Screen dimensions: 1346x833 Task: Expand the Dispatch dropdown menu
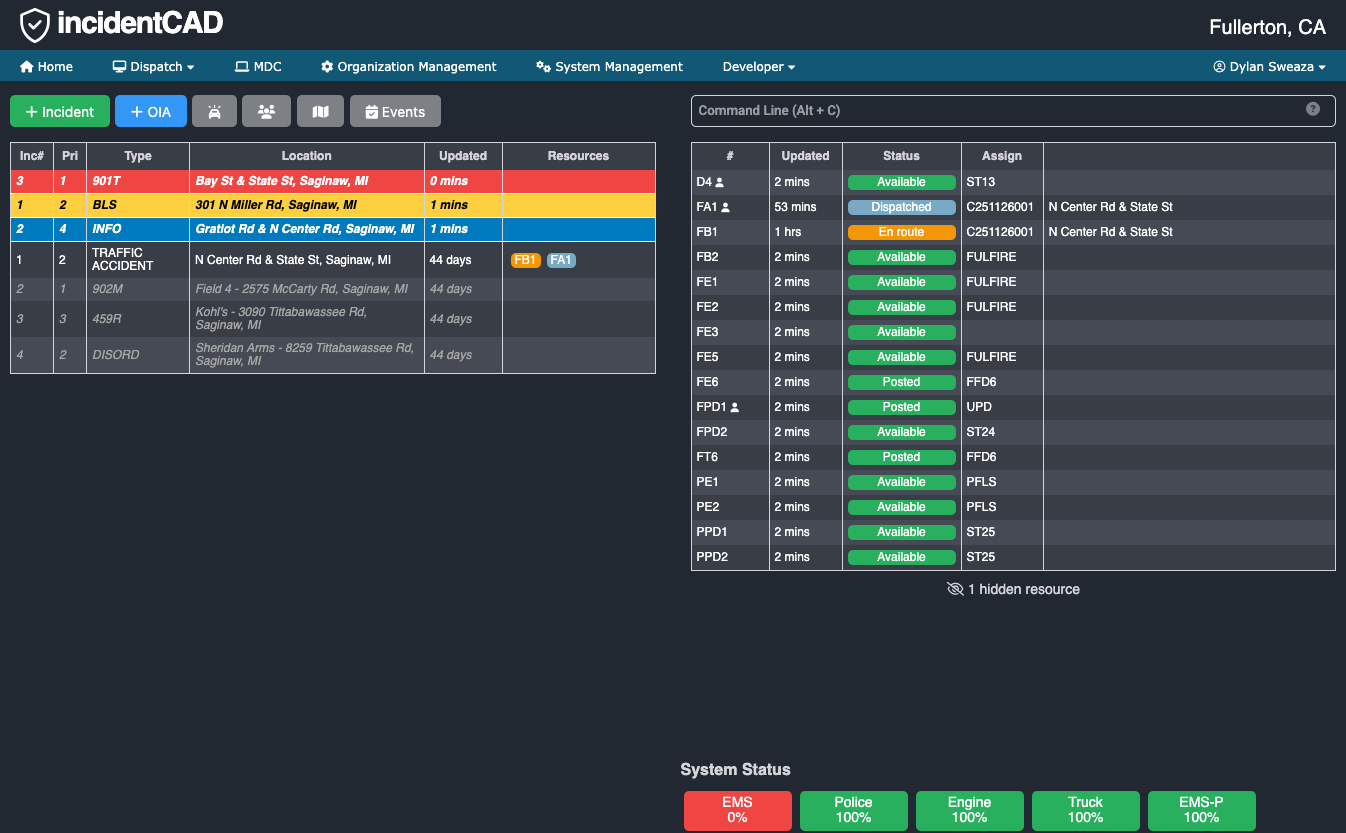pos(153,67)
